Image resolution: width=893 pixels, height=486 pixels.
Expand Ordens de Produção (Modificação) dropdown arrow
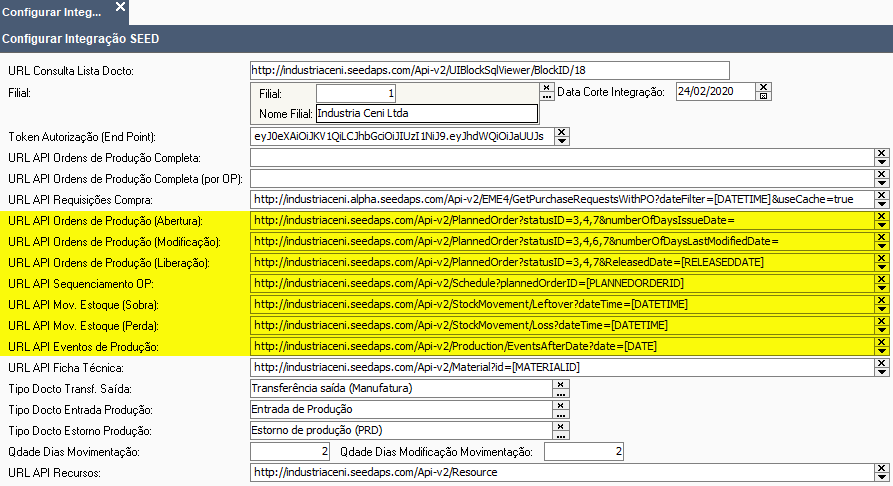pos(882,246)
